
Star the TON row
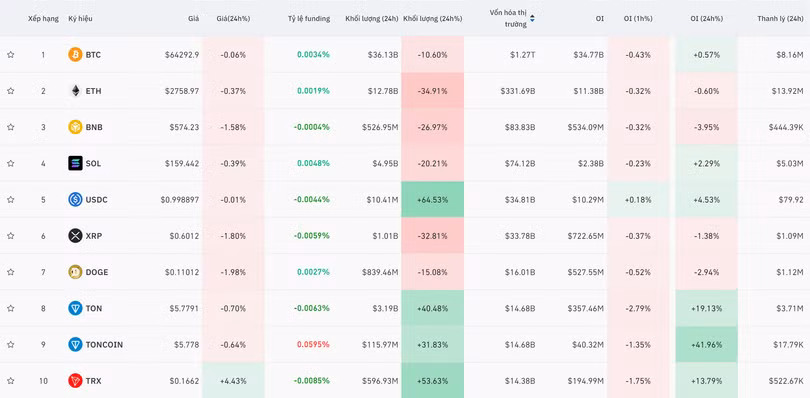(10, 308)
